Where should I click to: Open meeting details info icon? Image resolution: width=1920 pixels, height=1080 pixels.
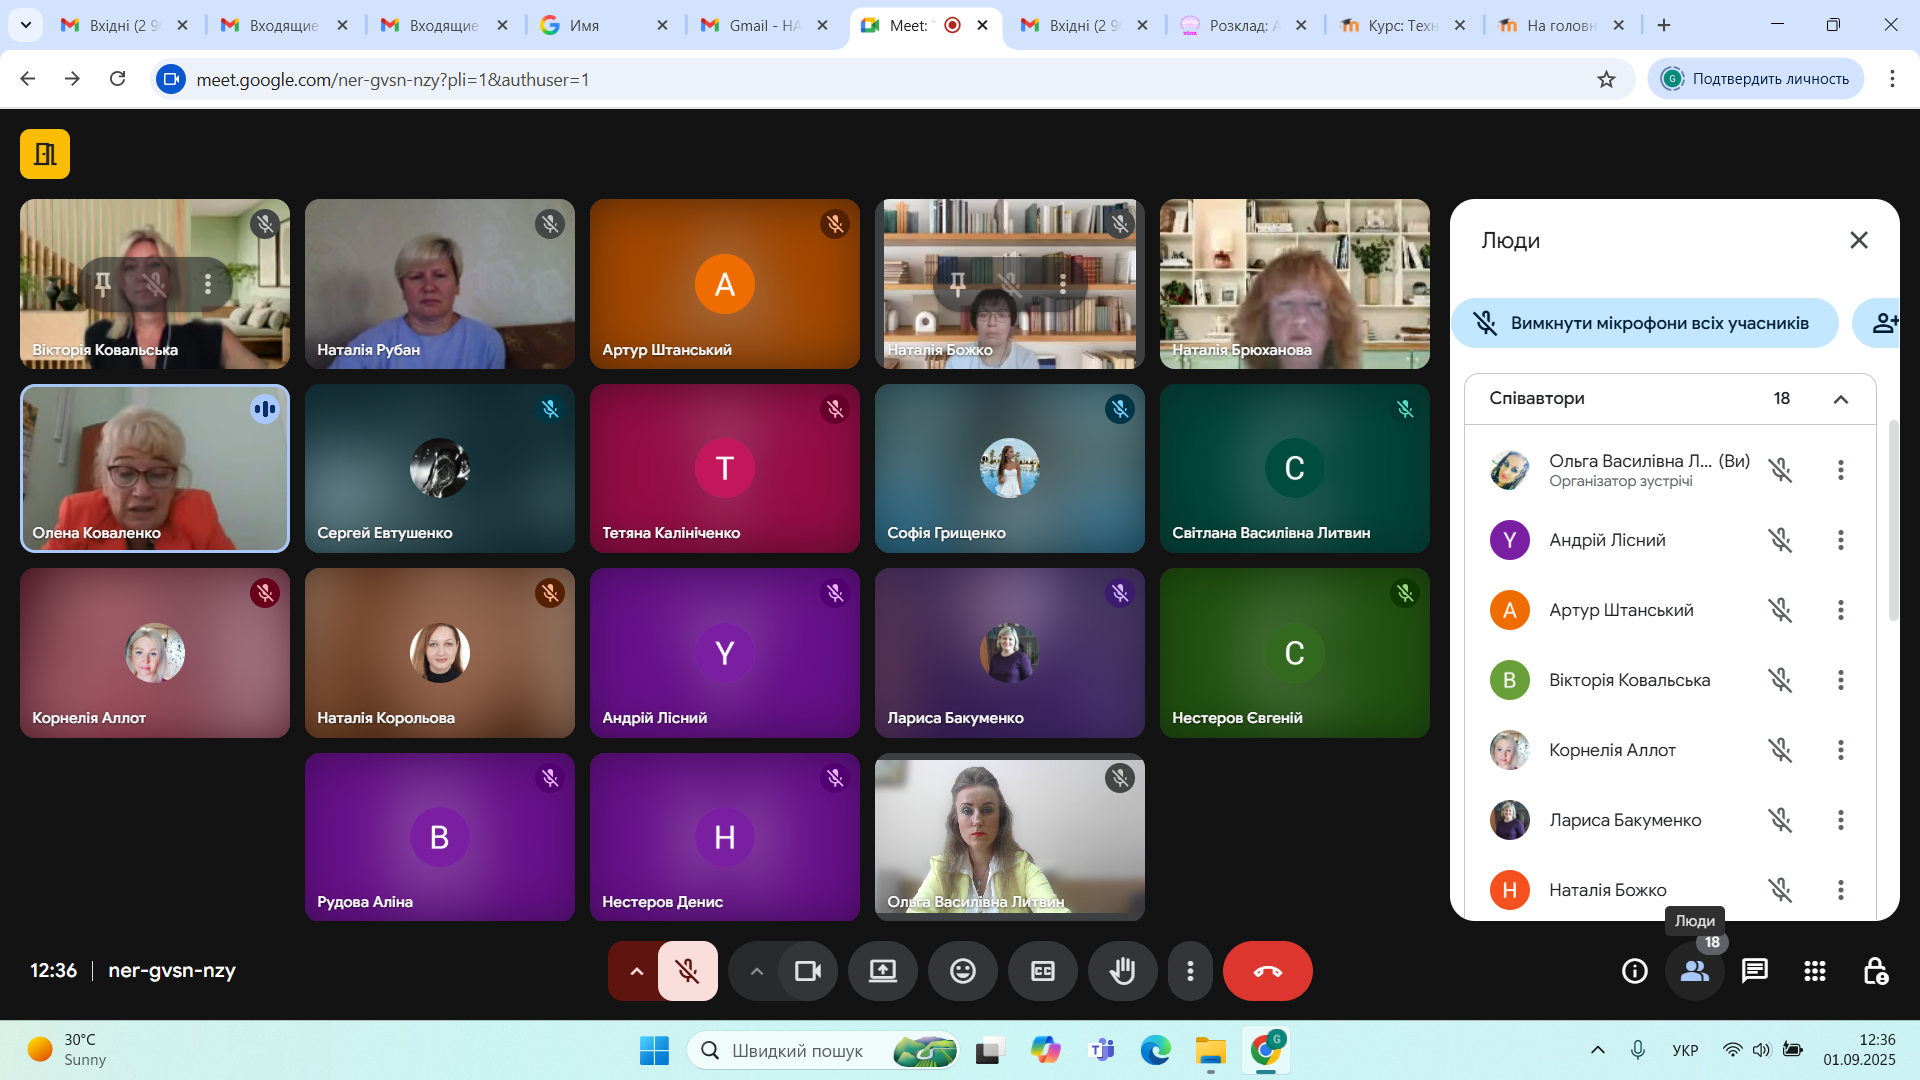pyautogui.click(x=1634, y=971)
